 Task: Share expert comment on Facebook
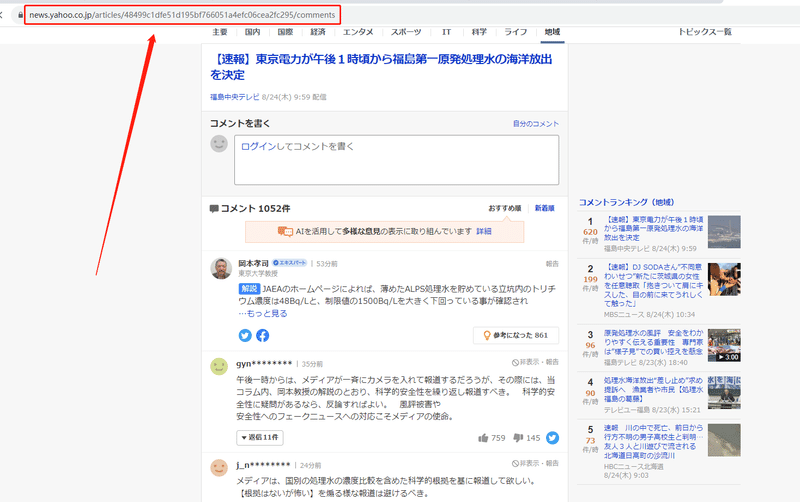[x=263, y=335]
